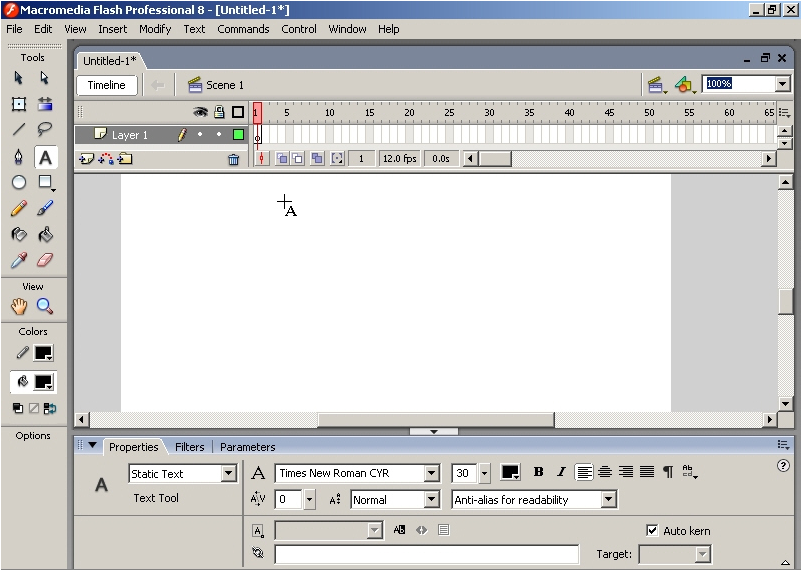The image size is (805, 570).
Task: Open the font size slider dropdown
Action: pos(484,473)
